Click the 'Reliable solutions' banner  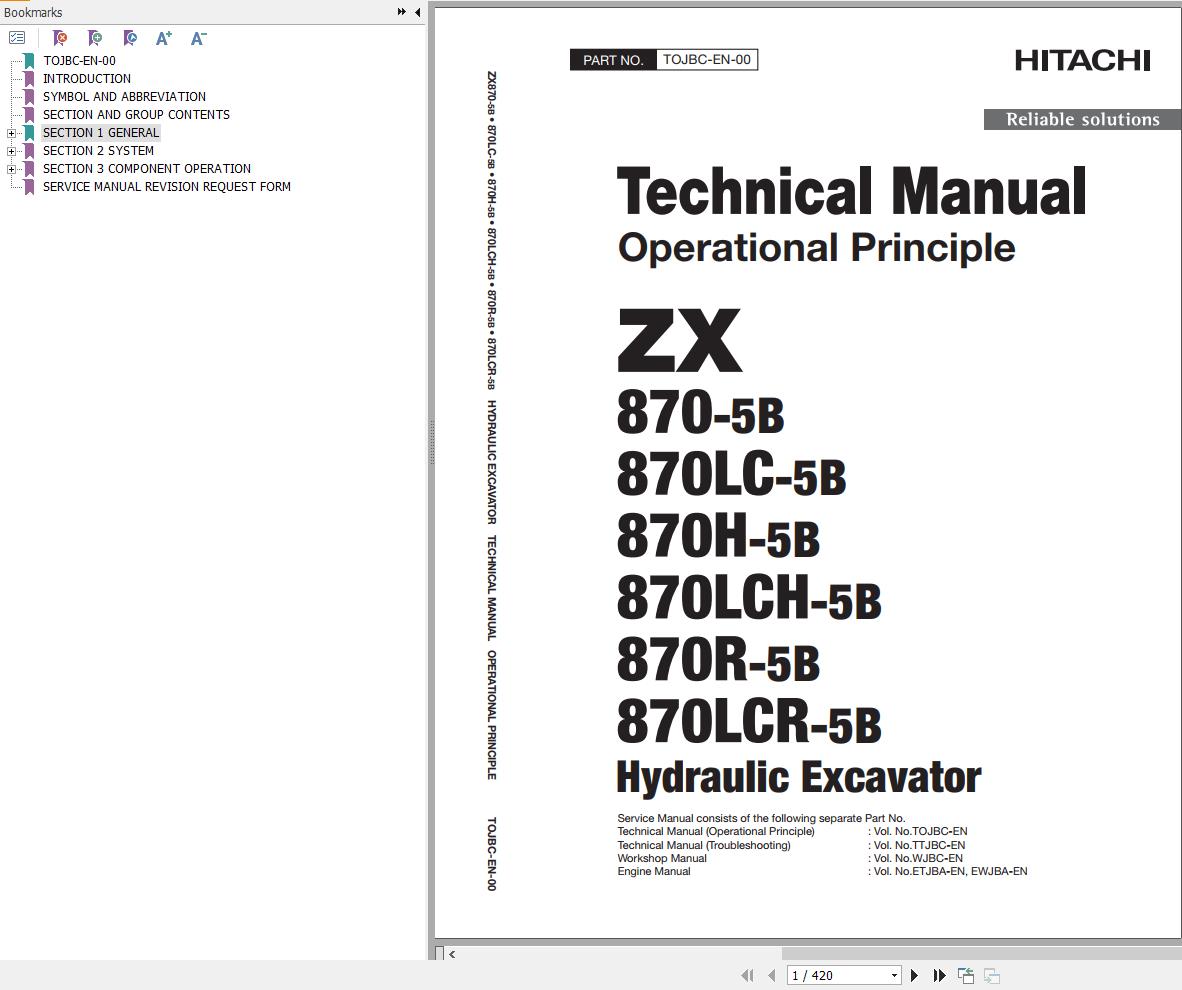1082,119
